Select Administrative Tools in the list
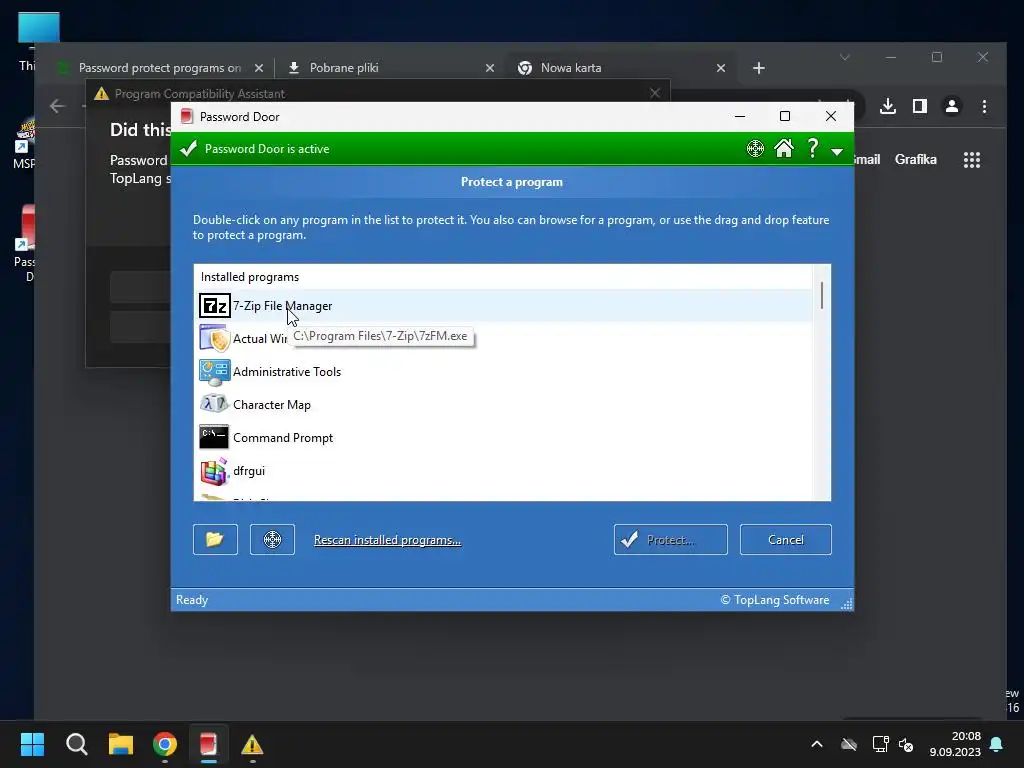Screen dimensions: 1024x768 coord(503,372)
